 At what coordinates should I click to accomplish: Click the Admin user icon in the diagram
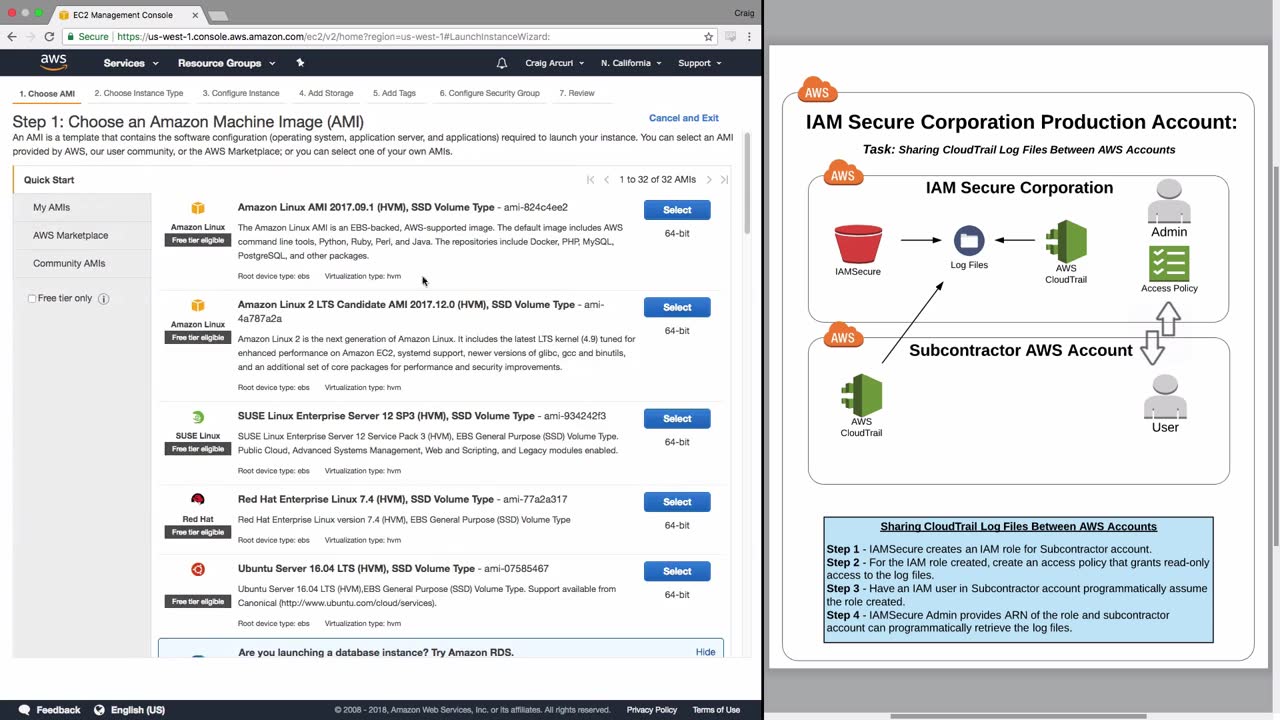coord(1169,202)
